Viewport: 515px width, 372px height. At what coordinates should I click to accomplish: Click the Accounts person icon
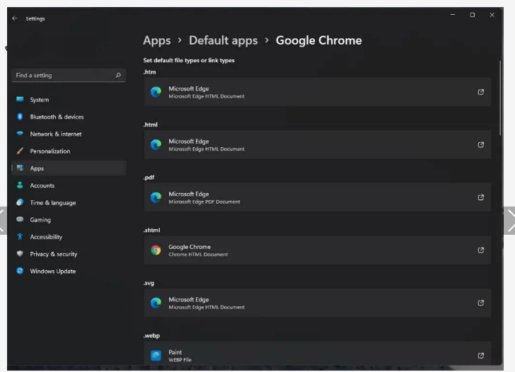pyautogui.click(x=20, y=185)
